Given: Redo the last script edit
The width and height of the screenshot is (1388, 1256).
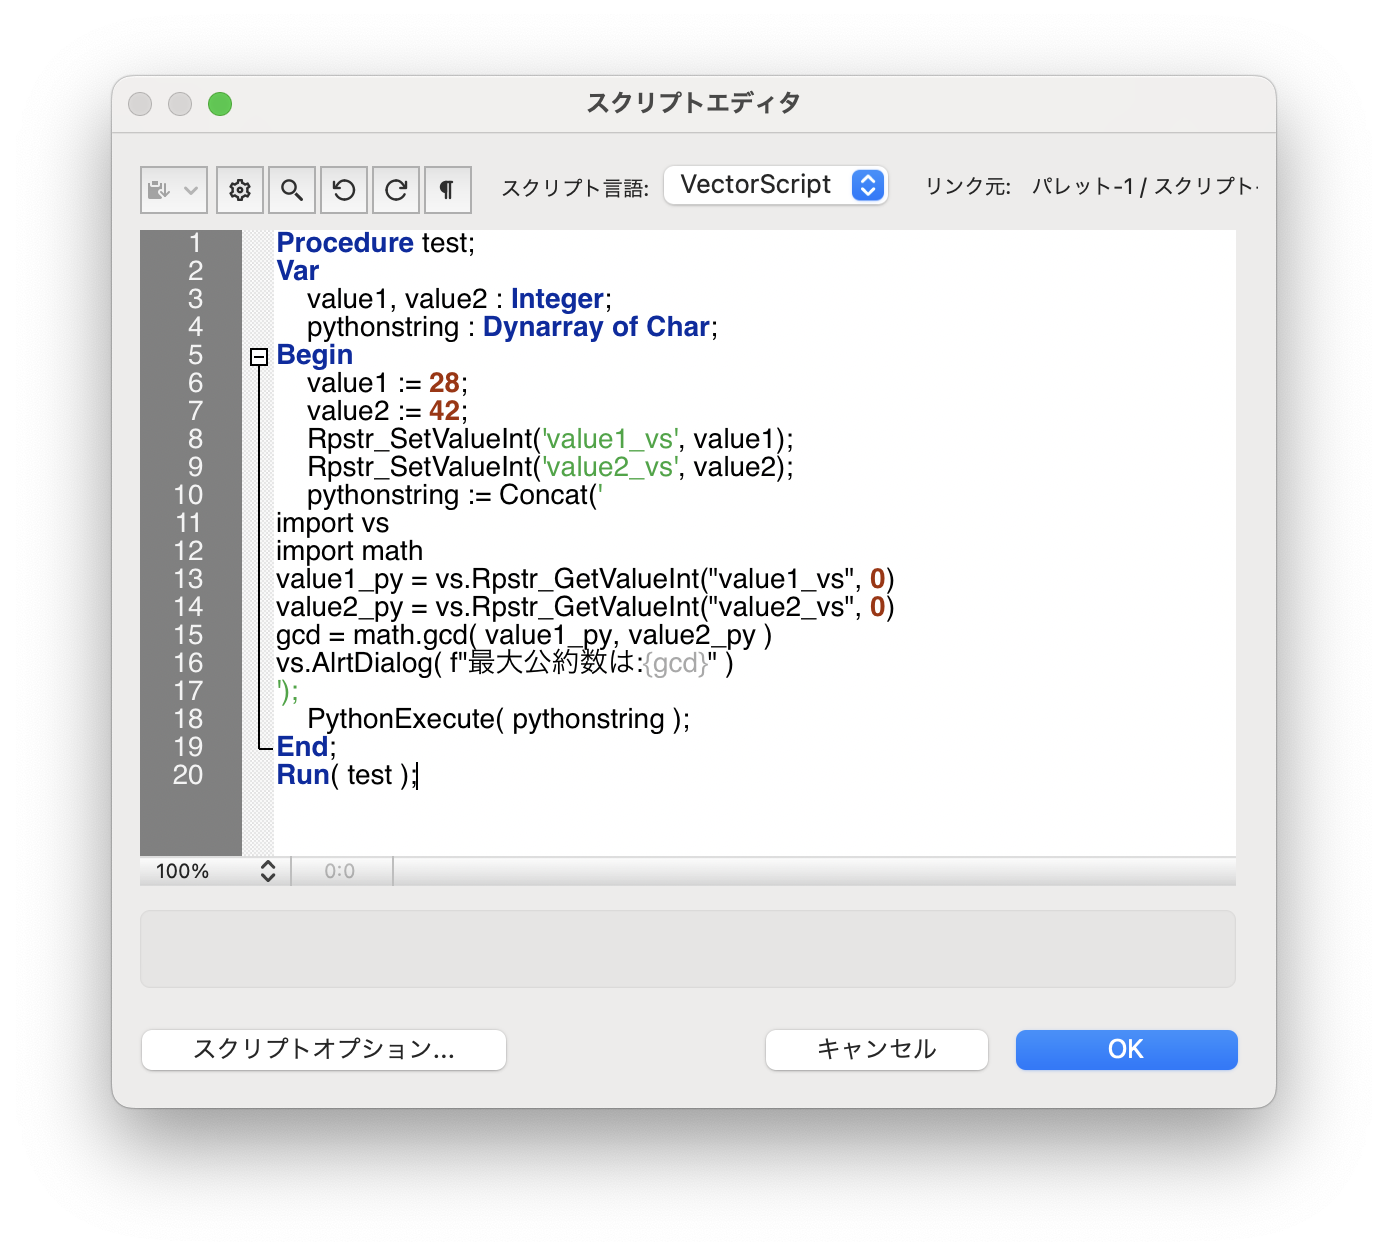Looking at the screenshot, I should tap(395, 189).
